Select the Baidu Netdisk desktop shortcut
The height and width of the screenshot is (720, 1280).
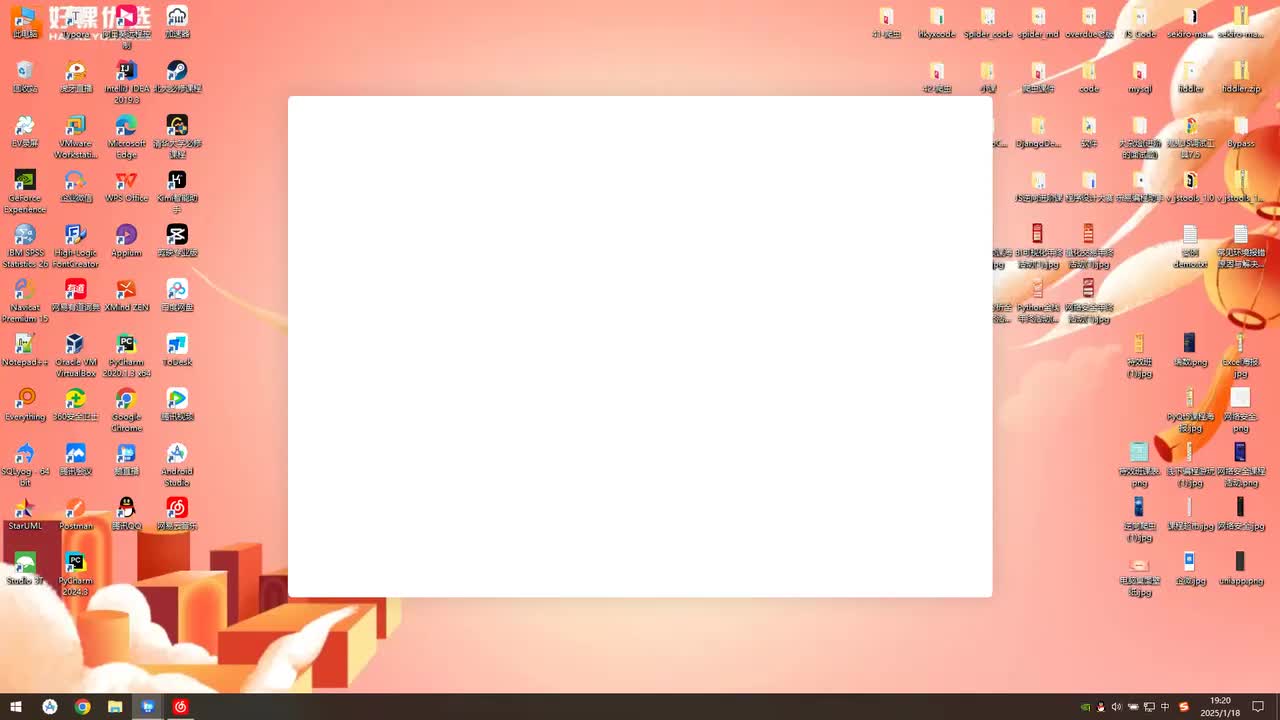pyautogui.click(x=177, y=295)
